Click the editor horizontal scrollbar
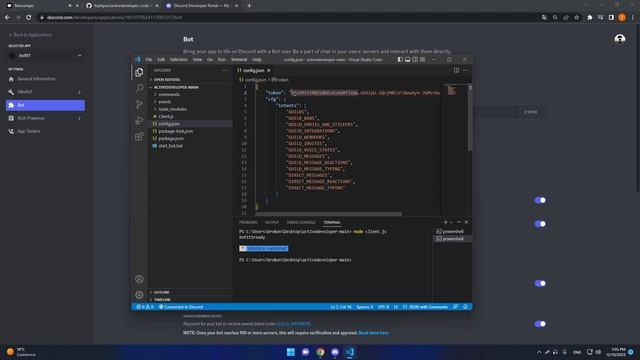 pyautogui.click(x=328, y=213)
